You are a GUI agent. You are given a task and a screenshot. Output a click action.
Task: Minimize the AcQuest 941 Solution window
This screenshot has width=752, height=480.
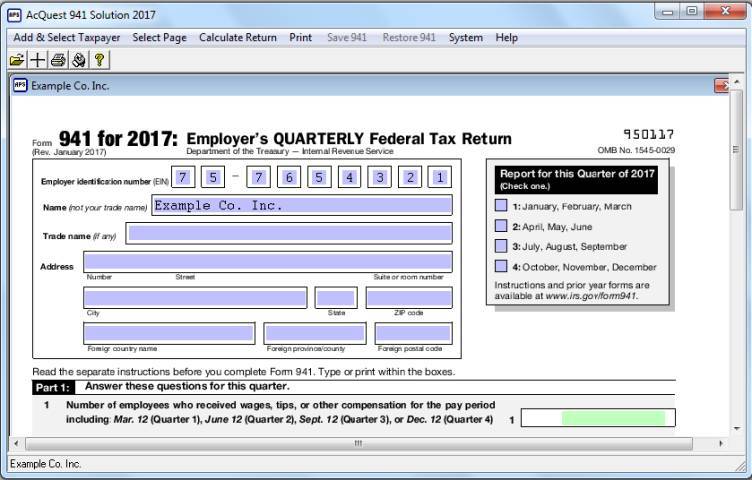pyautogui.click(x=668, y=11)
